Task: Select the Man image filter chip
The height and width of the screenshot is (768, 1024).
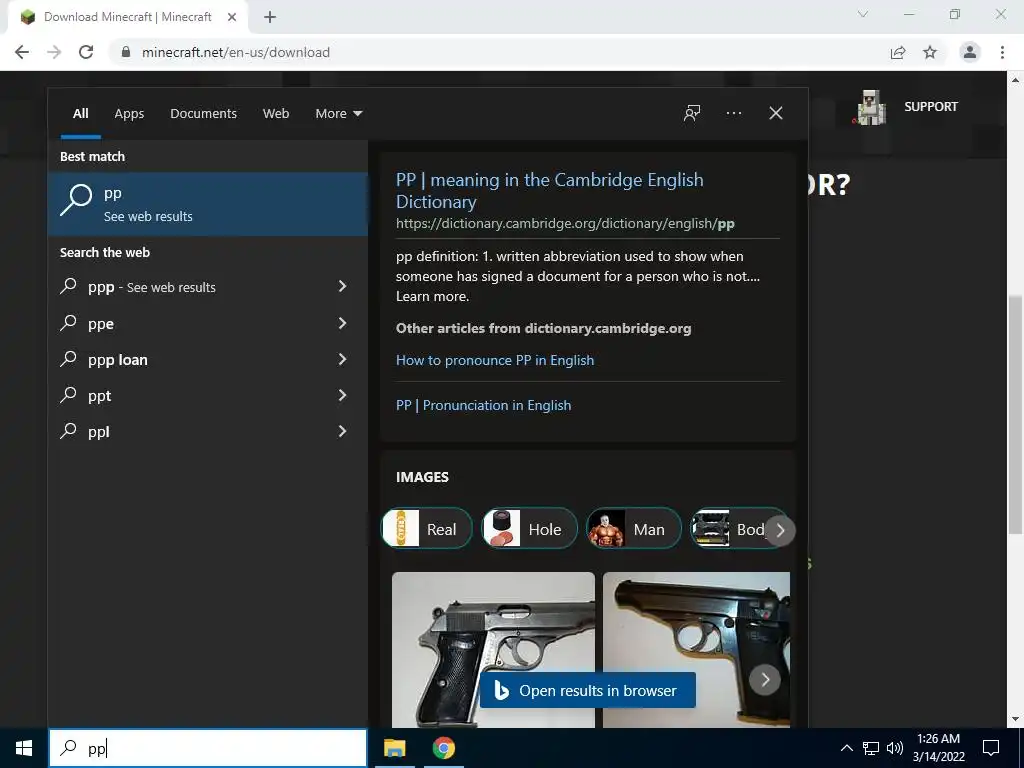Action: click(633, 528)
